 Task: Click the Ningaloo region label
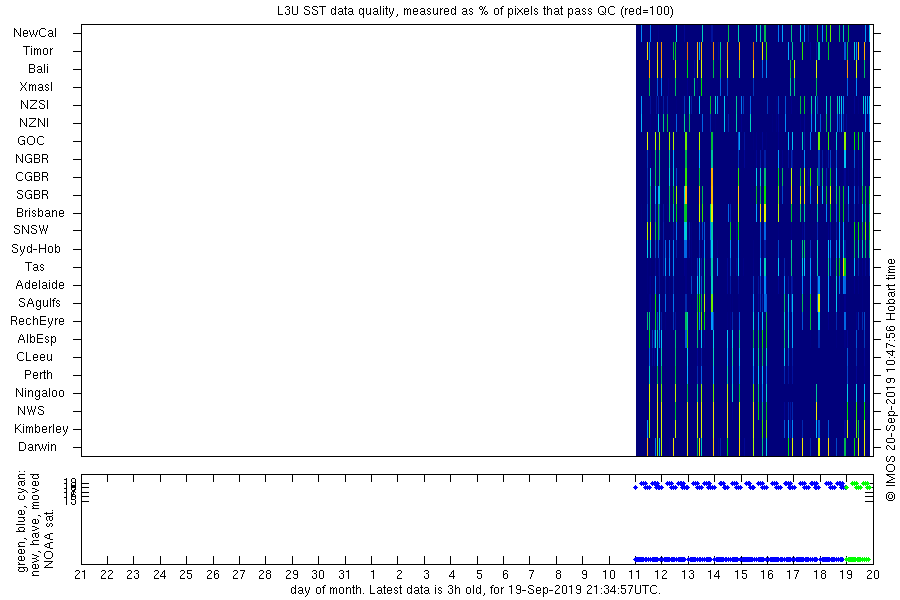click(x=40, y=393)
